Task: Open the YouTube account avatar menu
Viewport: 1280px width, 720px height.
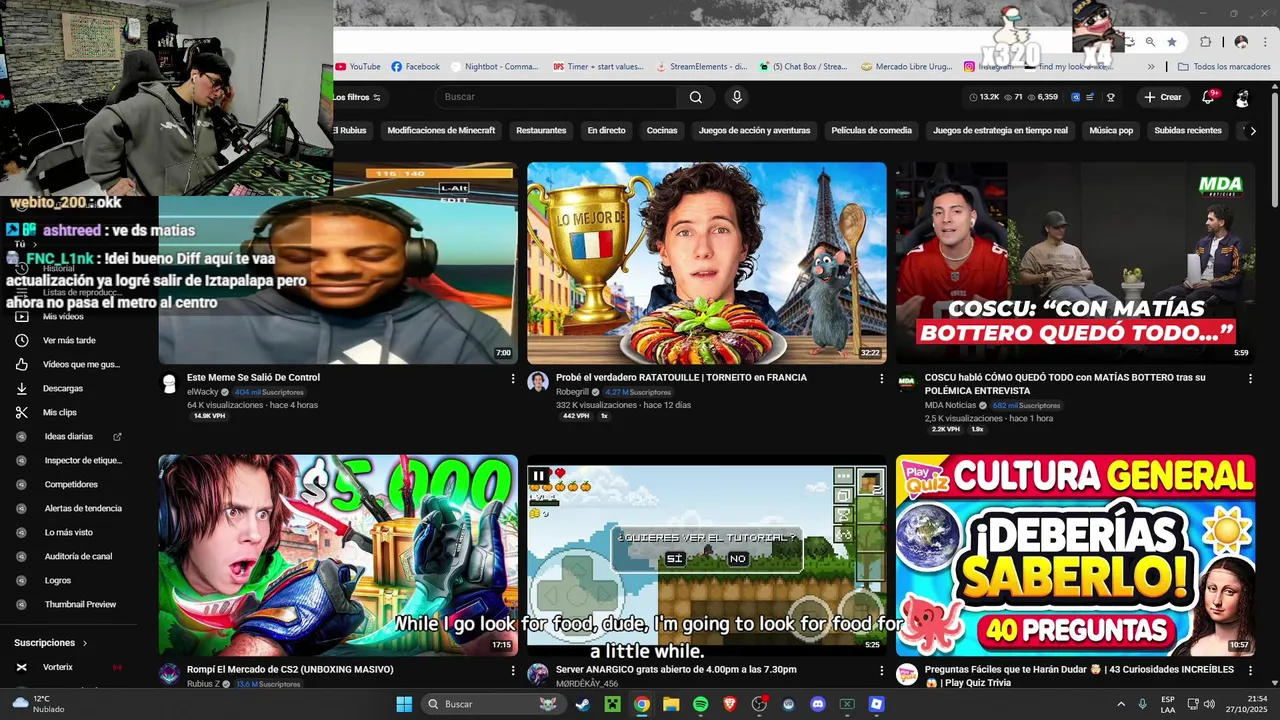Action: (1242, 97)
